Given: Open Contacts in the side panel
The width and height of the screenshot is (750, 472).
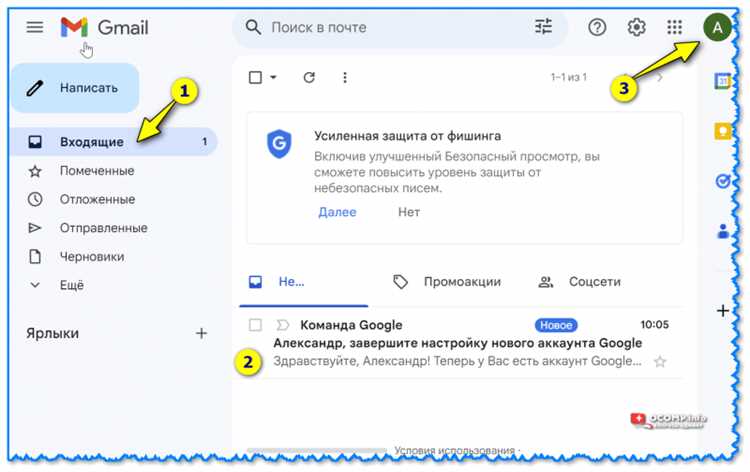Looking at the screenshot, I should [723, 231].
